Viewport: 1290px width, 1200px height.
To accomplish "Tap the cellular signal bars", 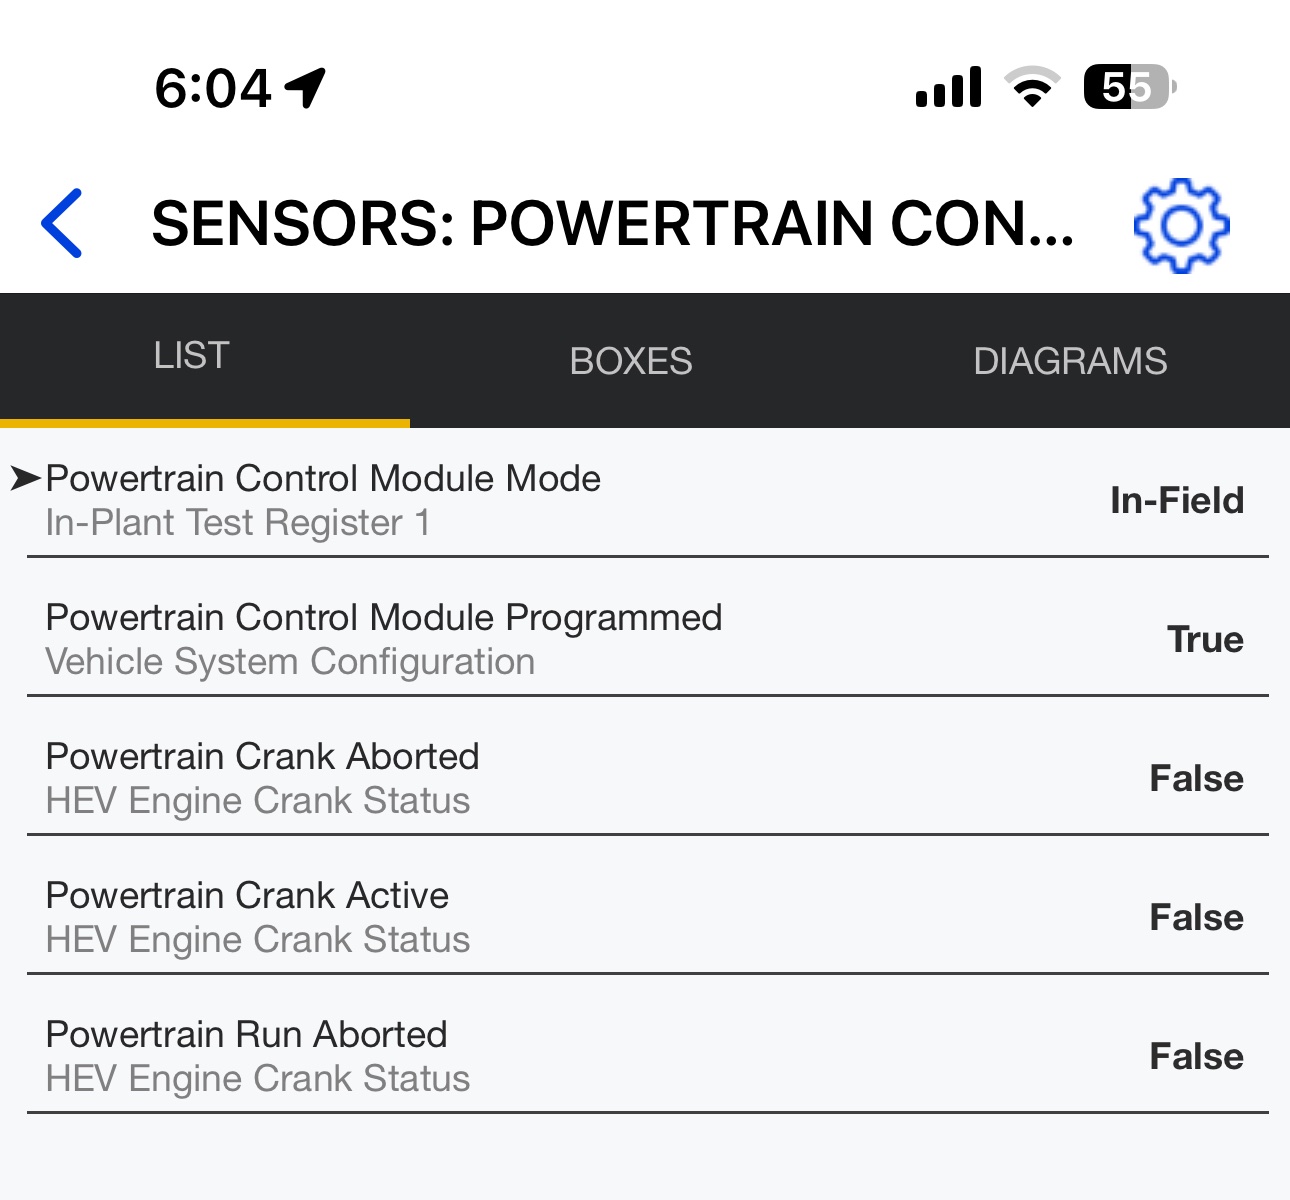I will pyautogui.click(x=948, y=88).
